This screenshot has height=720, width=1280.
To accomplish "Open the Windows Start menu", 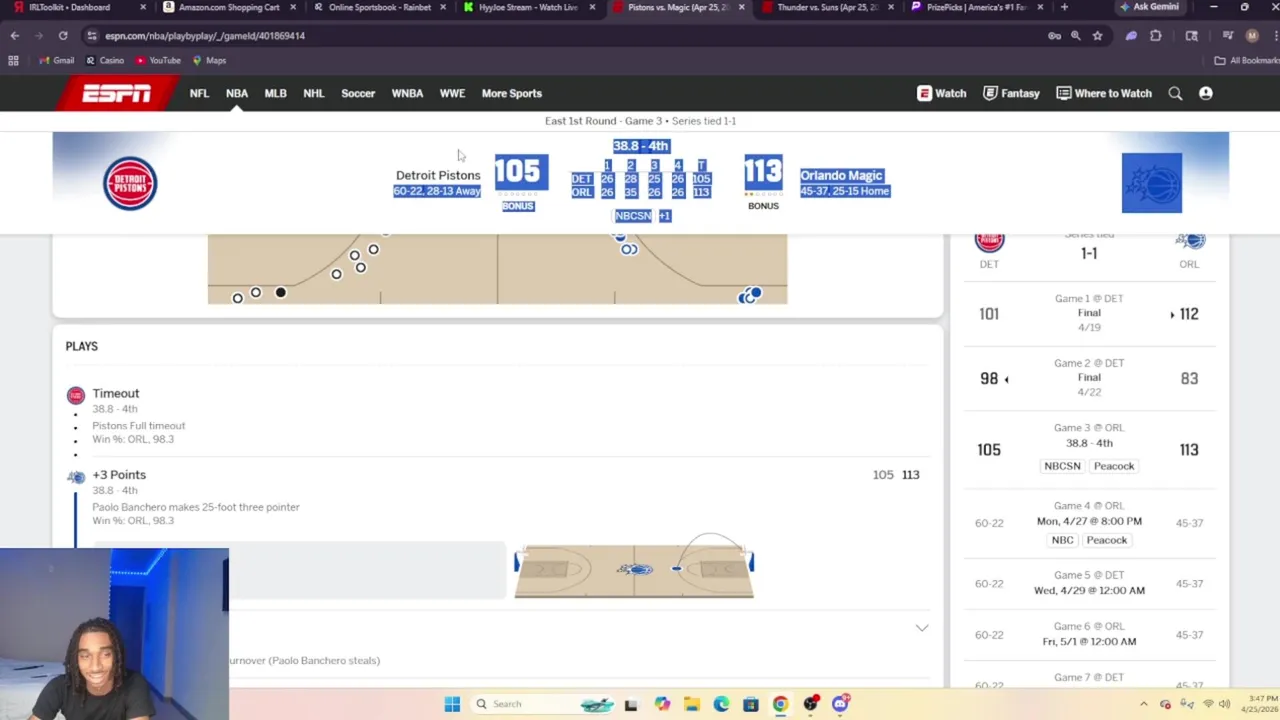I will (452, 704).
